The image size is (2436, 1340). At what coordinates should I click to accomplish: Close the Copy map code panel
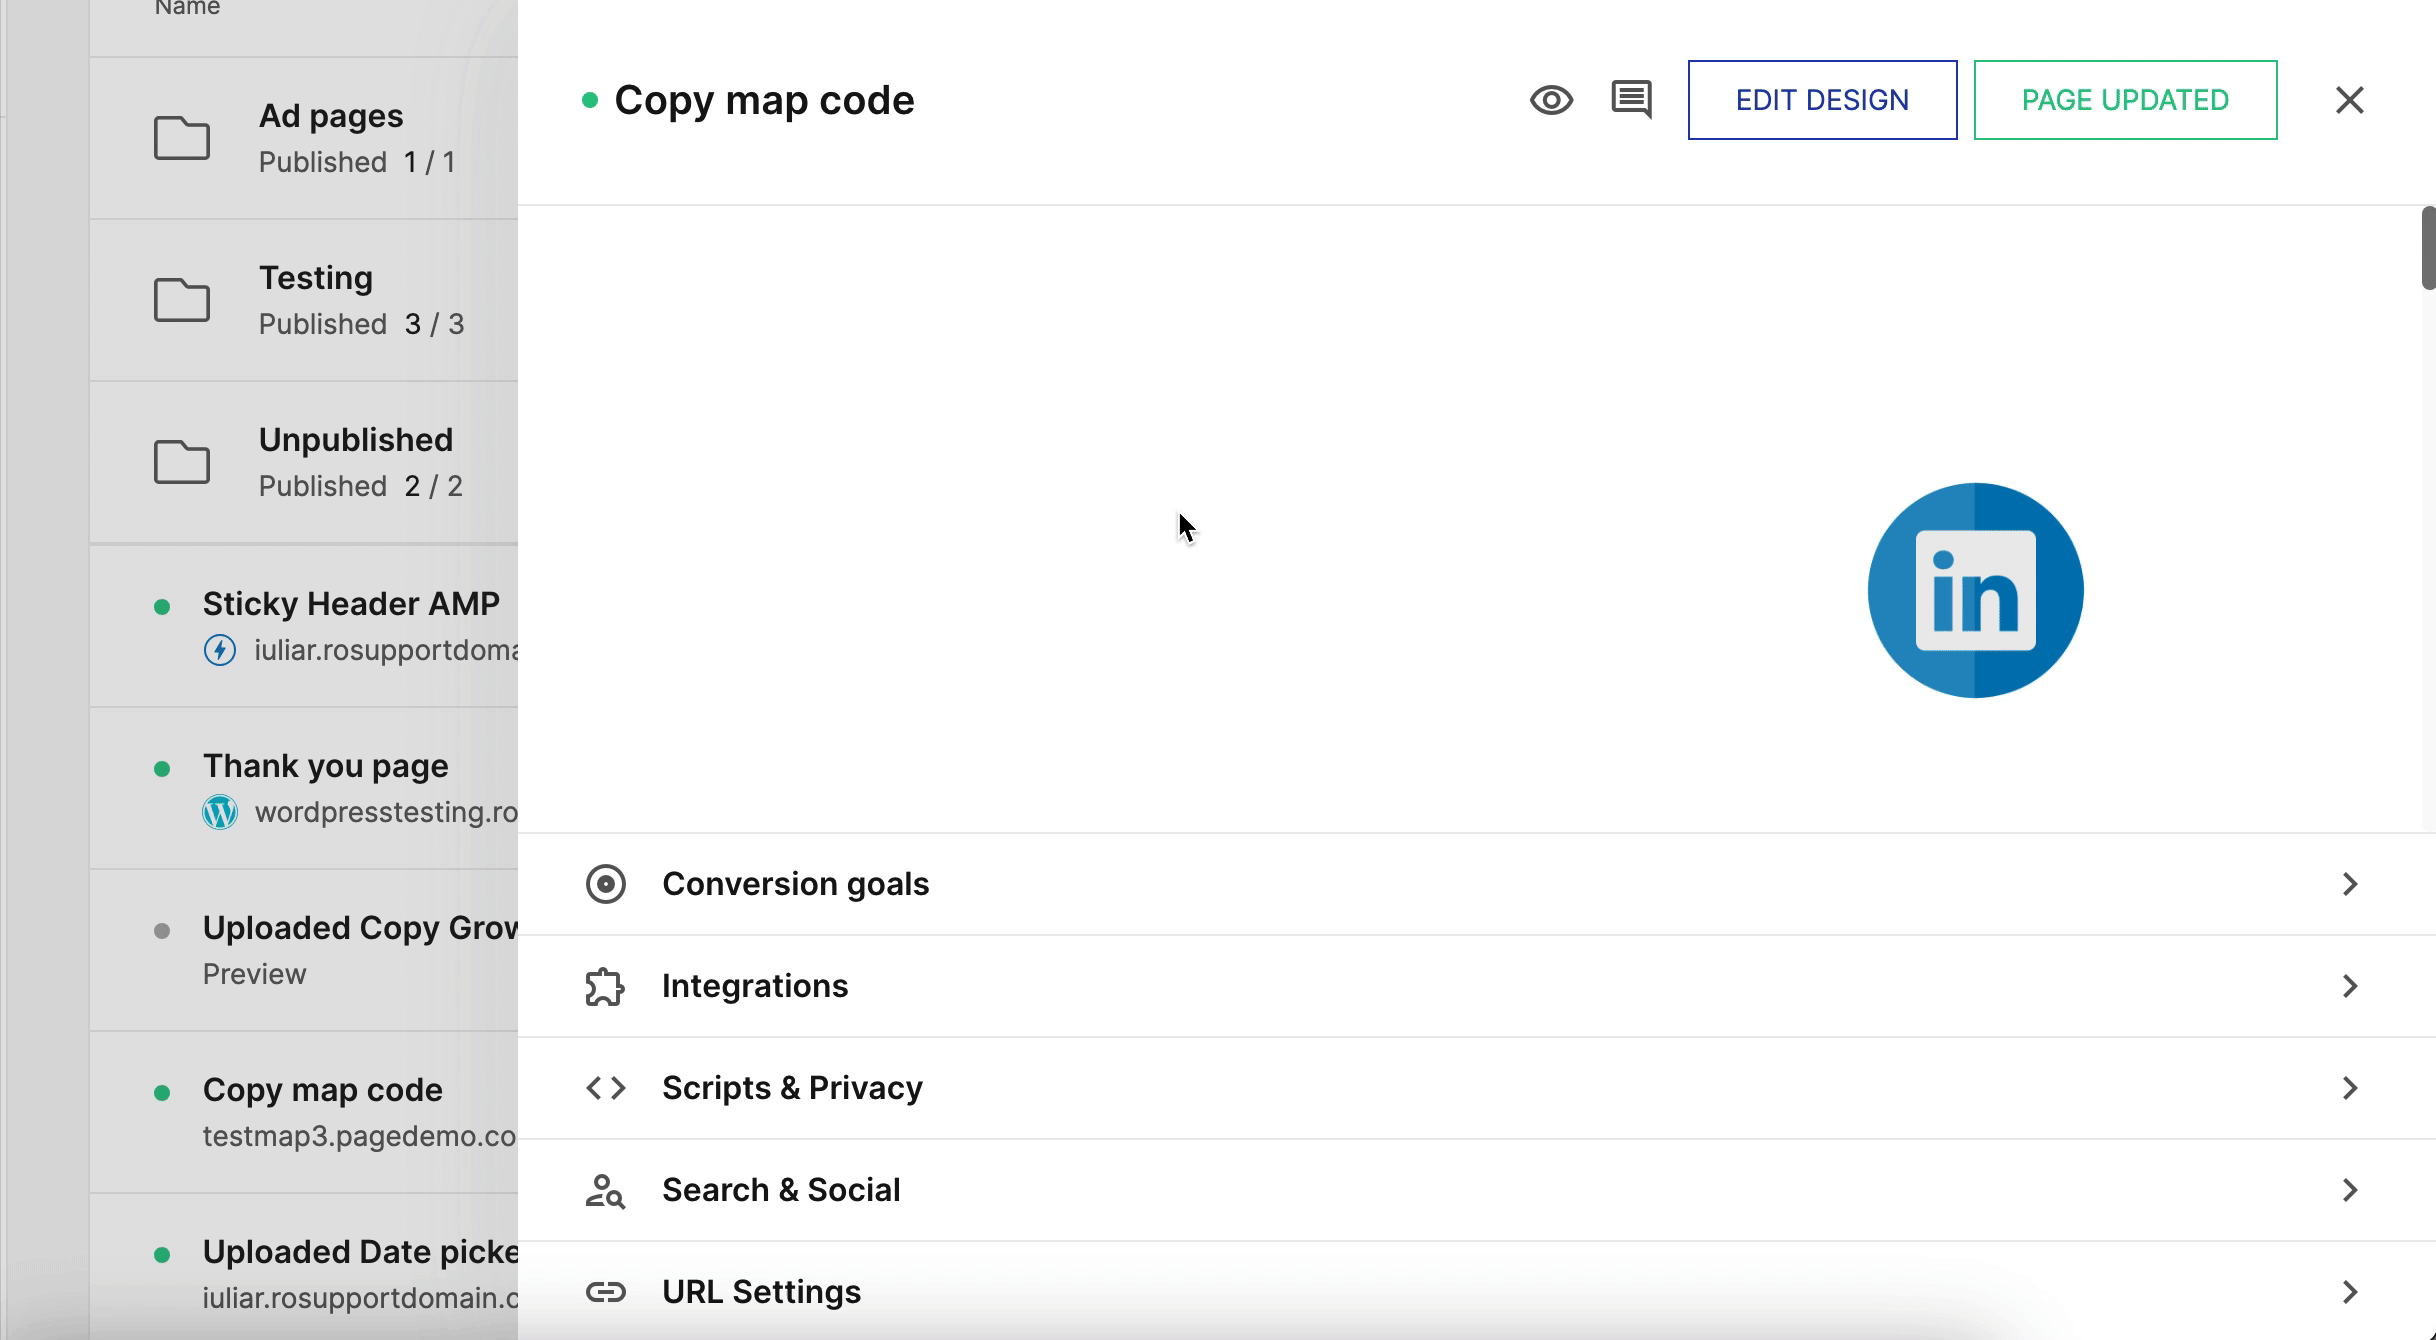(2349, 100)
